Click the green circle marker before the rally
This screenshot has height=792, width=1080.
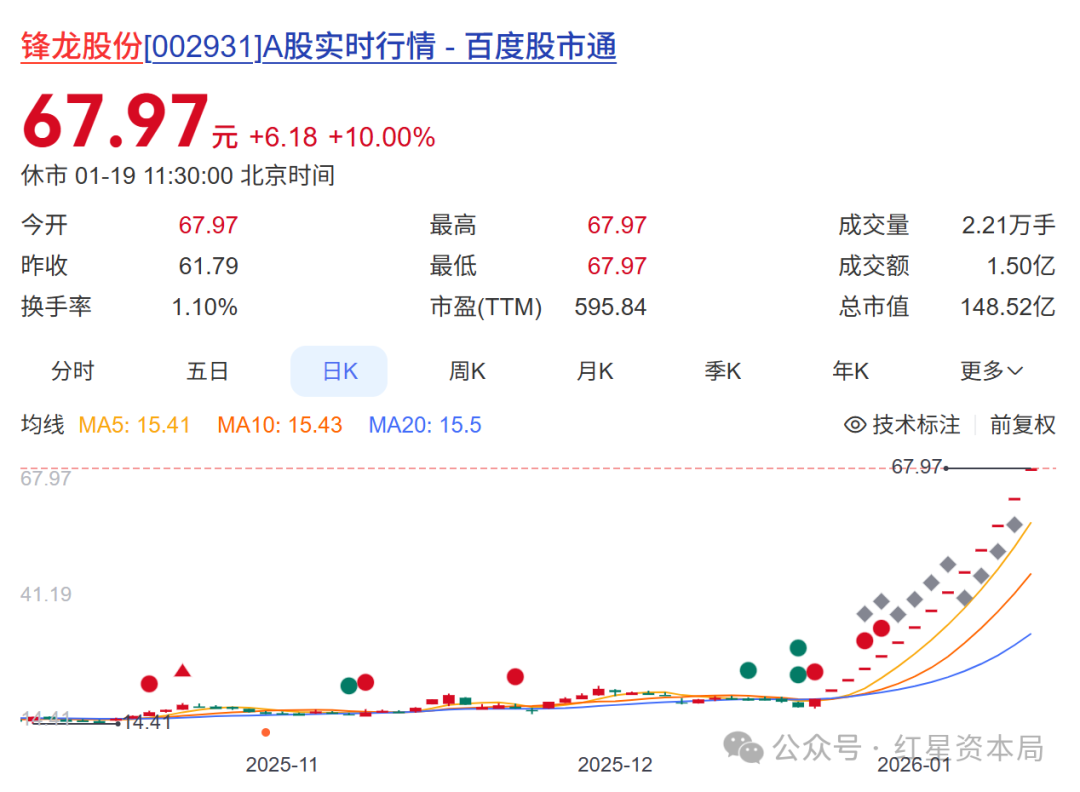pos(748,670)
